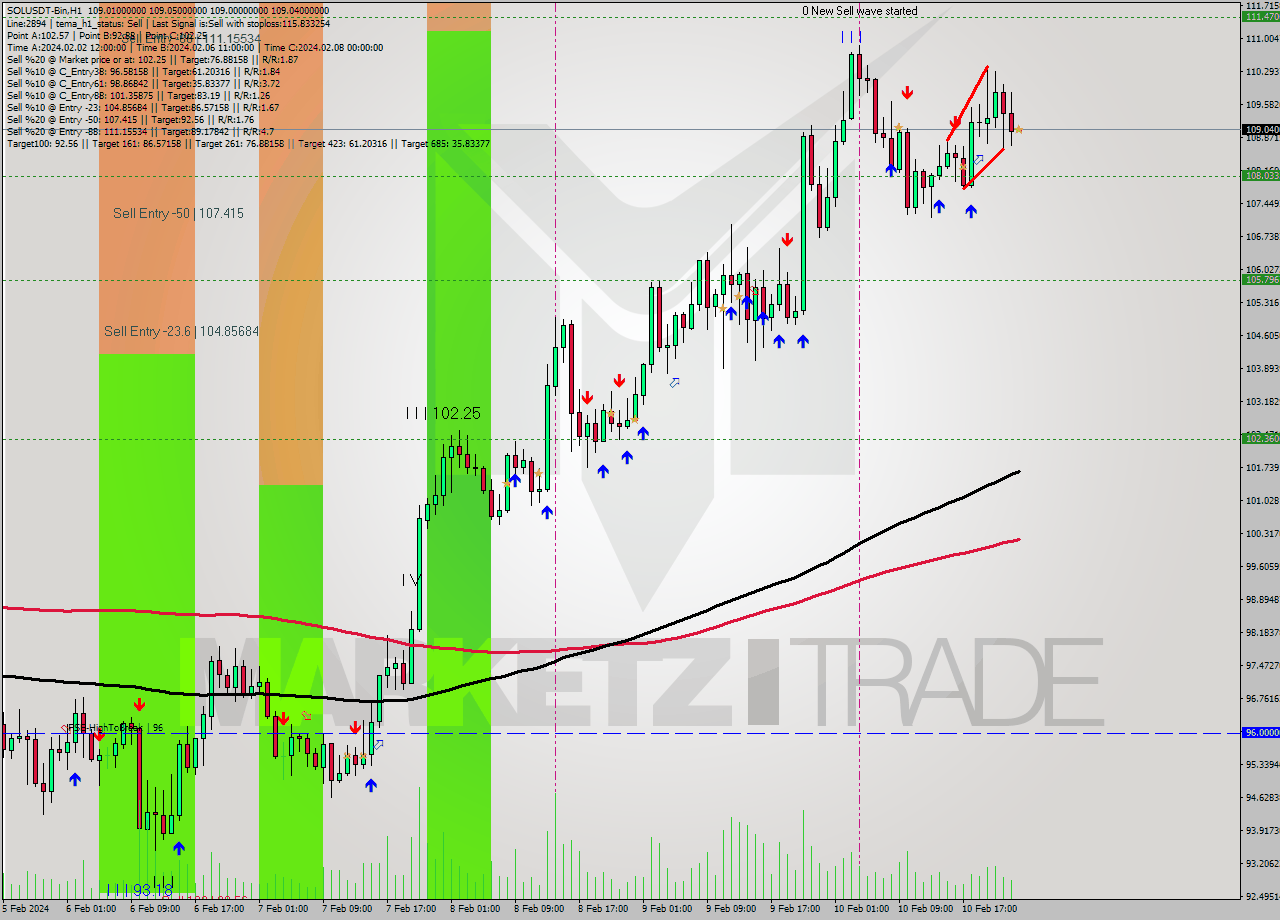Click the 110.293 price axis value
Viewport: 1280px width, 920px height.
(1262, 71)
